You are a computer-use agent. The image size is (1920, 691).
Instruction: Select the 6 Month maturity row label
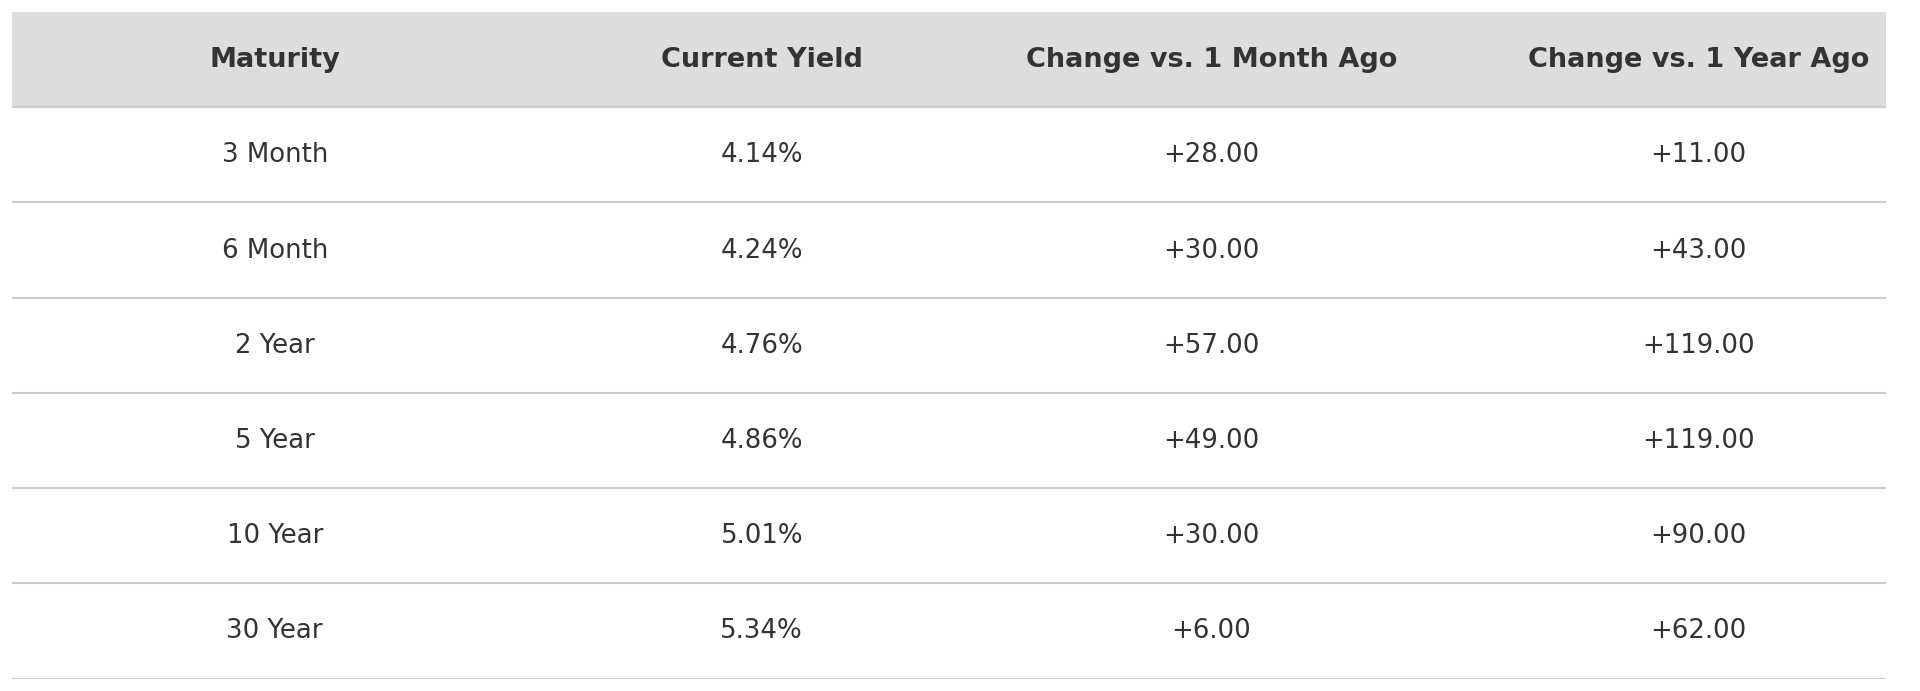click(275, 250)
